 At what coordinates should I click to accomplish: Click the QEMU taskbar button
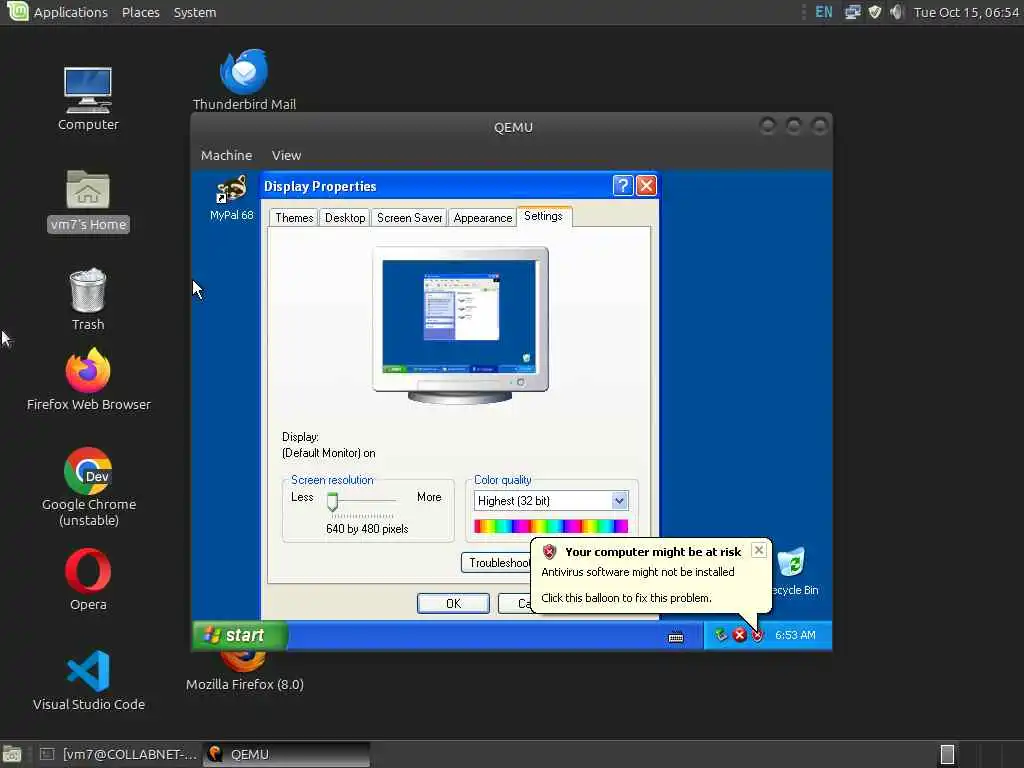coord(286,754)
